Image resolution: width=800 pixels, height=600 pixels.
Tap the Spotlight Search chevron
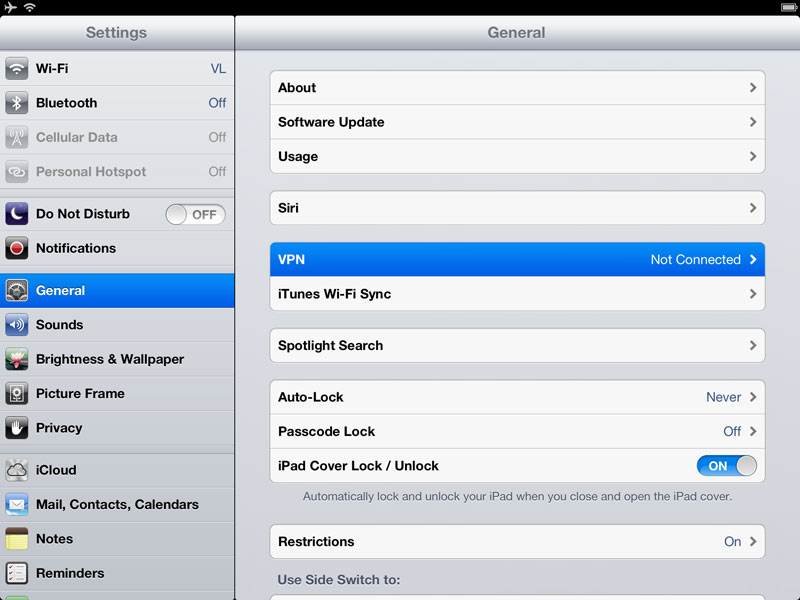click(753, 345)
